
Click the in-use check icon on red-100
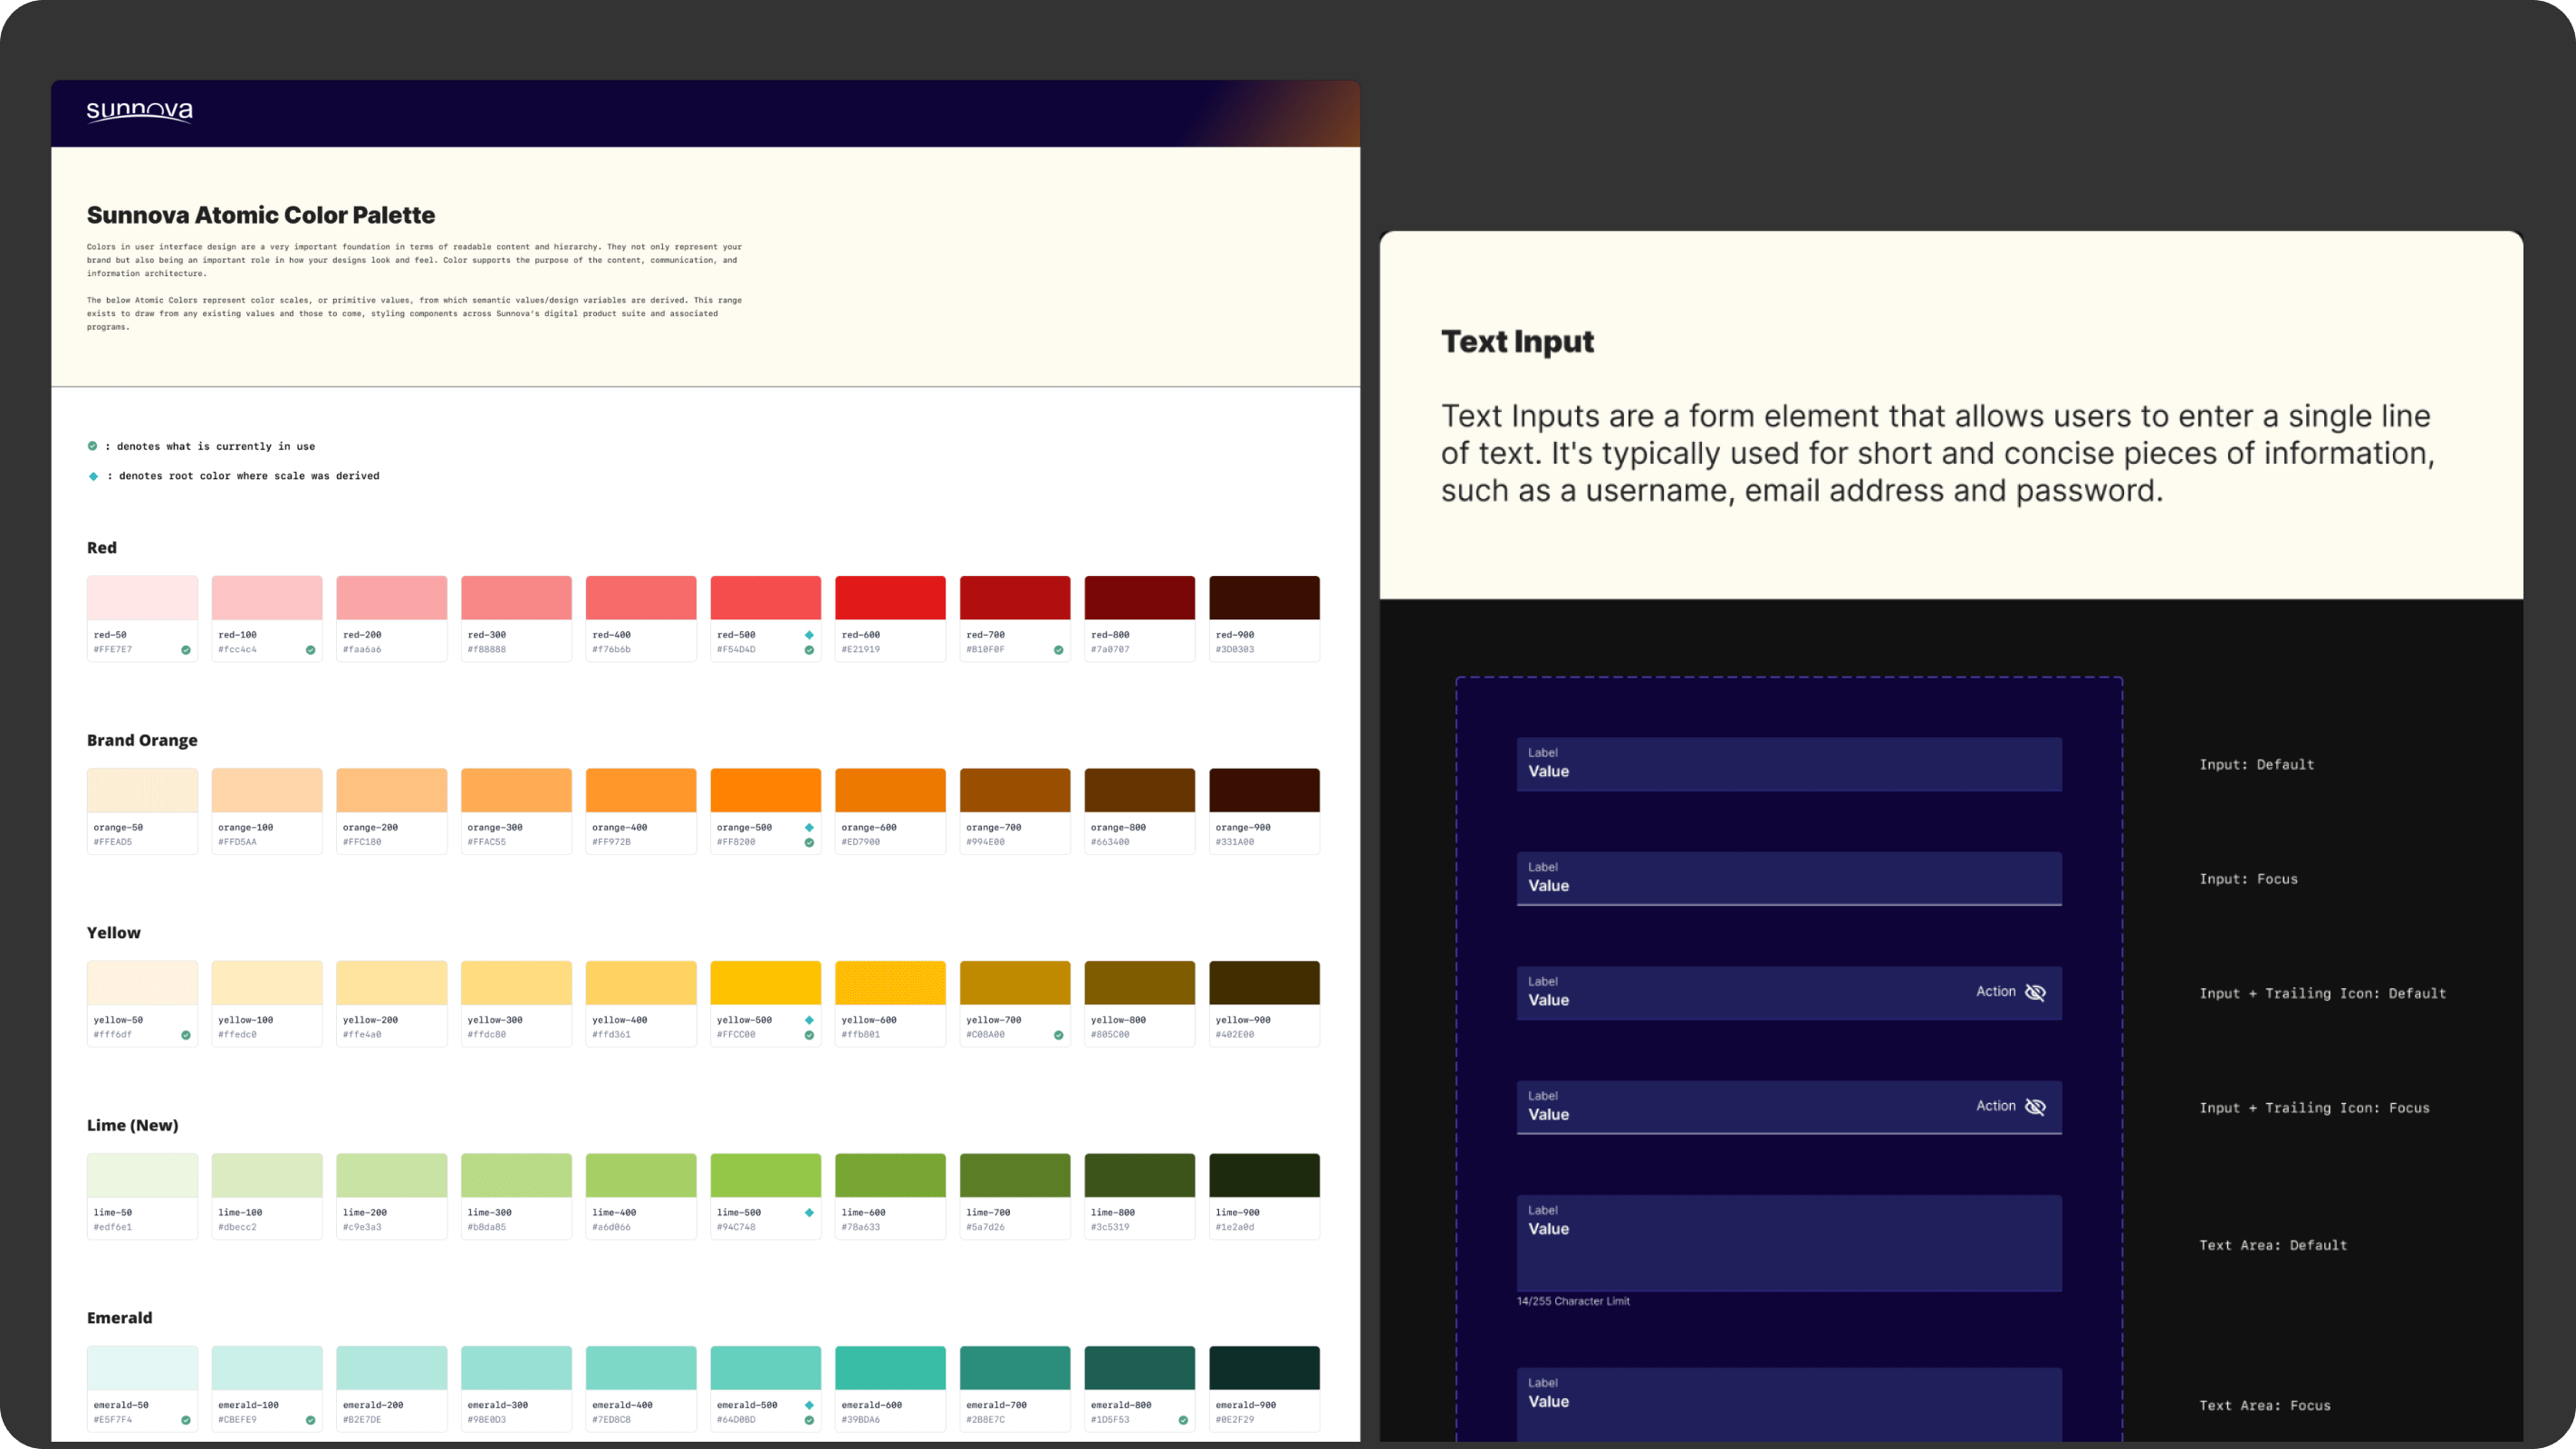click(310, 650)
